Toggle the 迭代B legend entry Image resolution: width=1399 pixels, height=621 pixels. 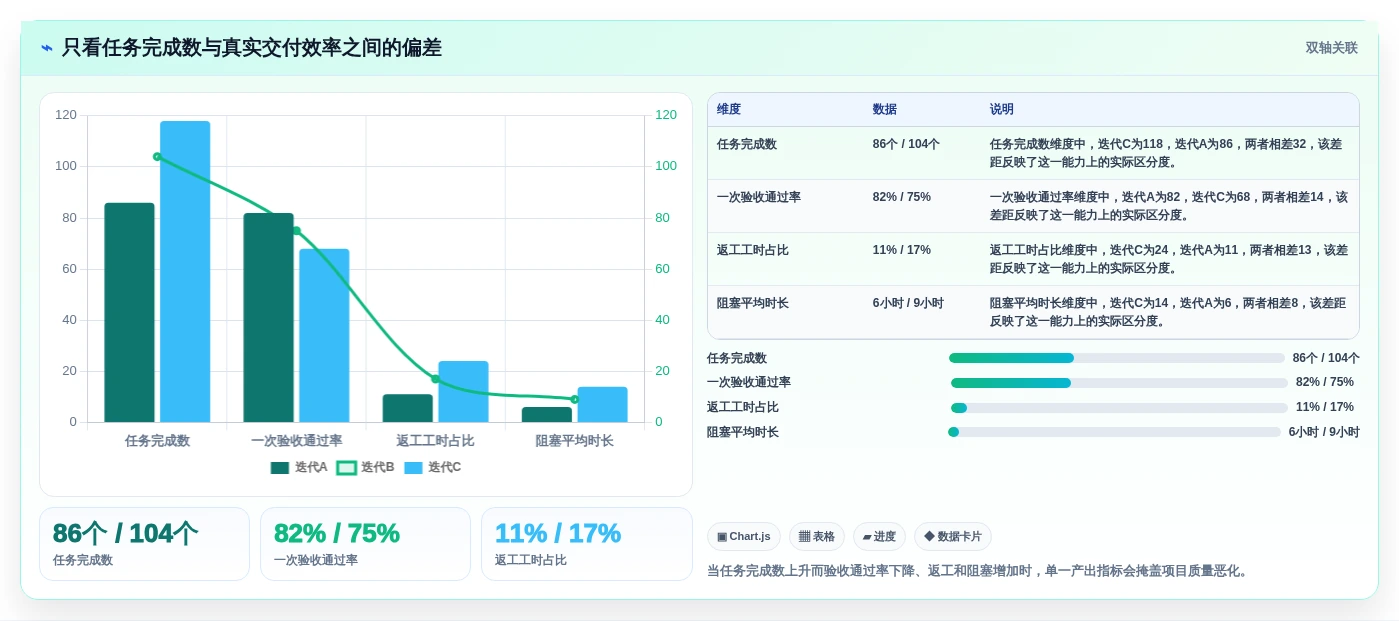tap(365, 467)
